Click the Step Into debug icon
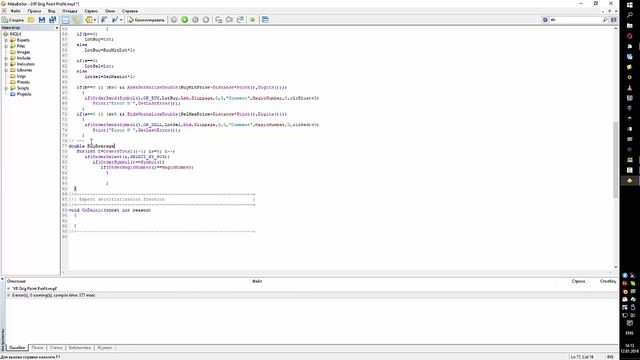Viewport: 640px width, 360px height. [x=219, y=20]
